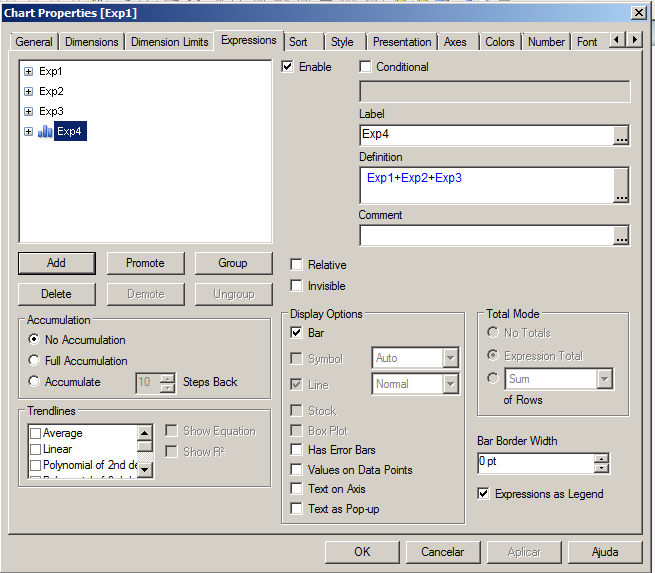Click into the Comment input field

pyautogui.click(x=487, y=236)
